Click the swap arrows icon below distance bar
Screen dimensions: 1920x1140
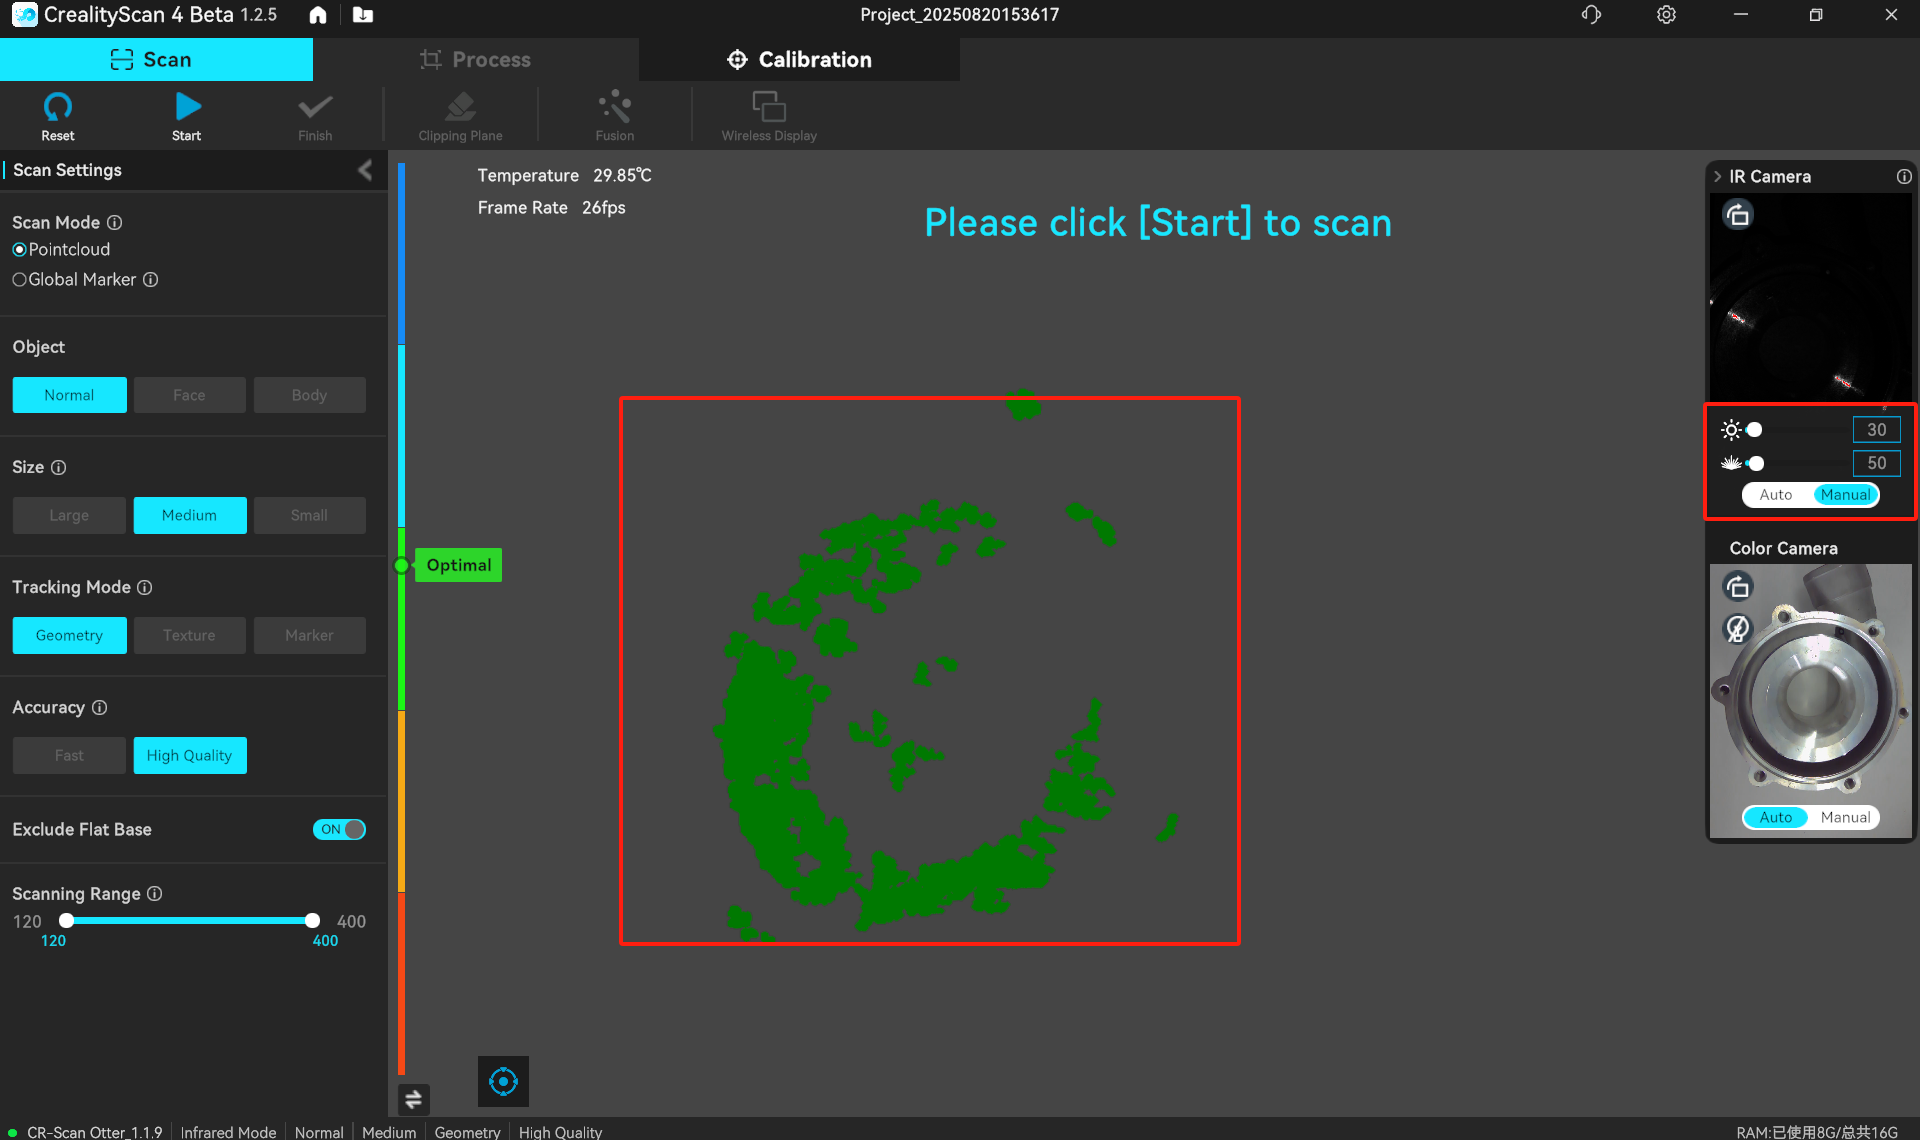tap(413, 1099)
